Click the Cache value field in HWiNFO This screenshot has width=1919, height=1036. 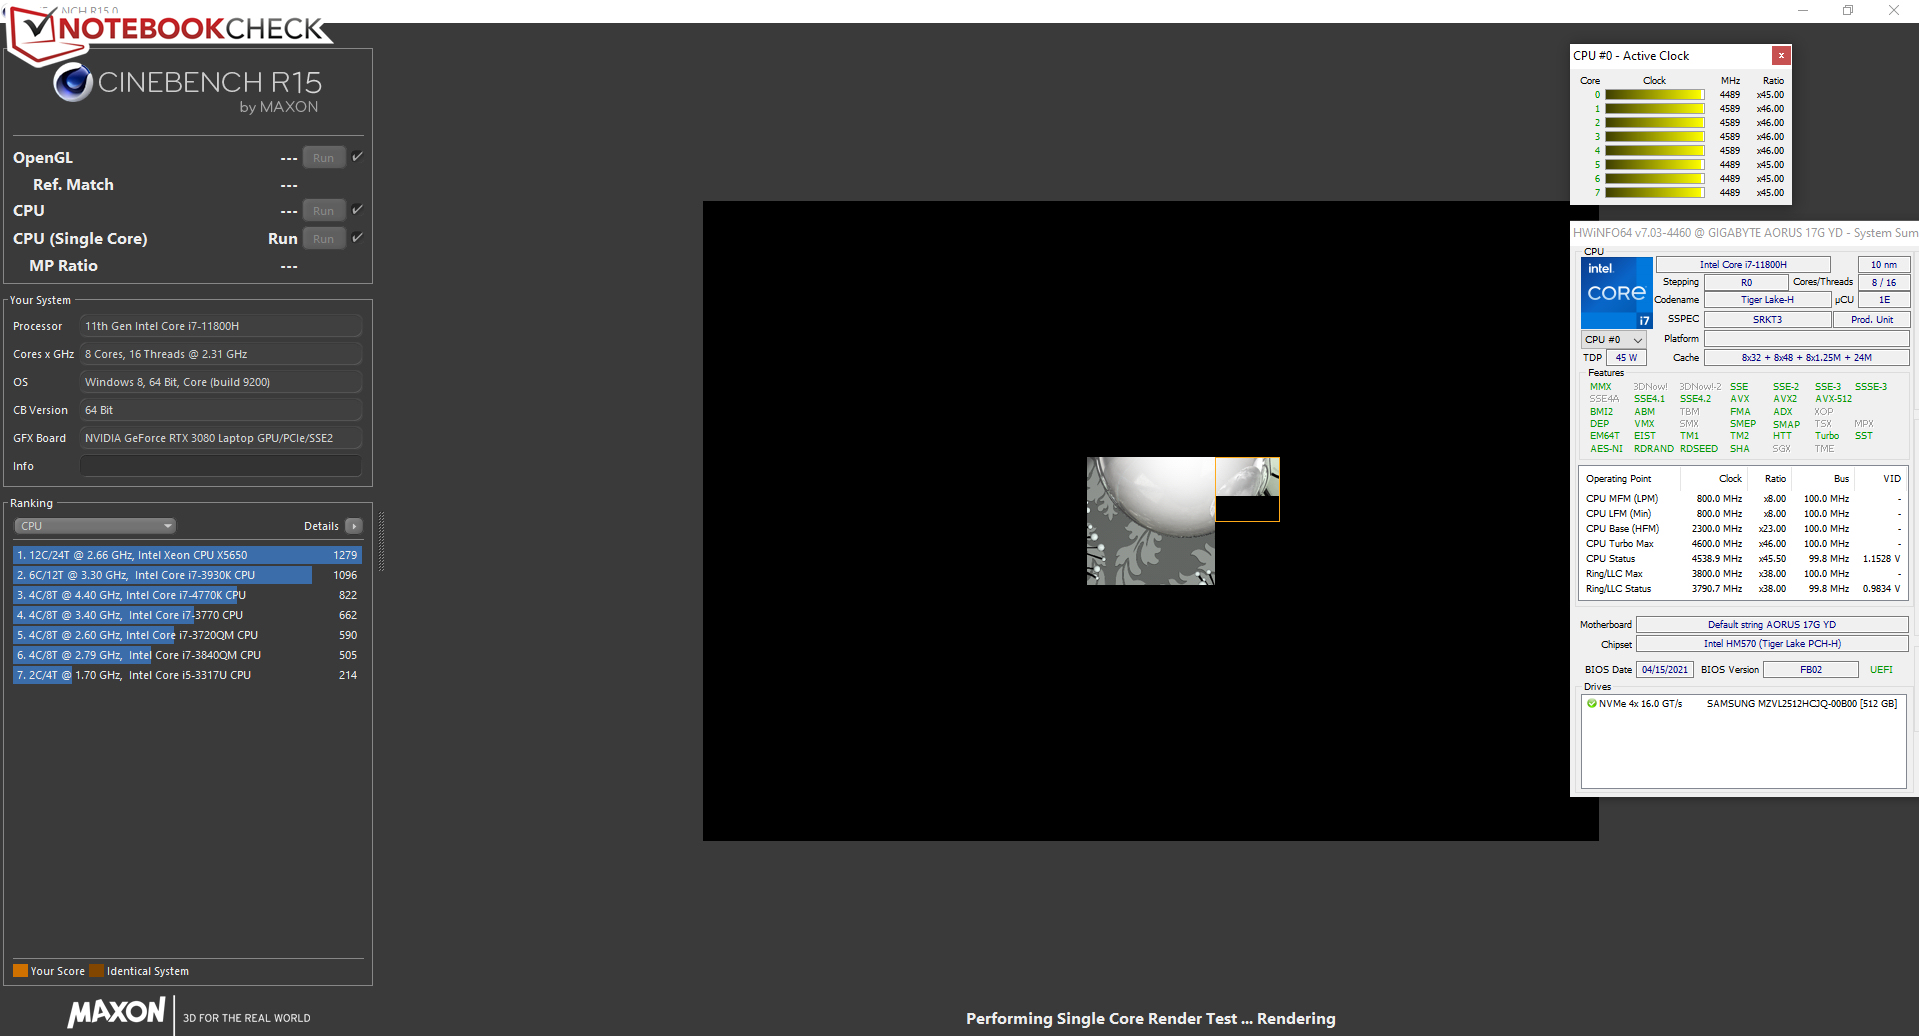point(1807,358)
